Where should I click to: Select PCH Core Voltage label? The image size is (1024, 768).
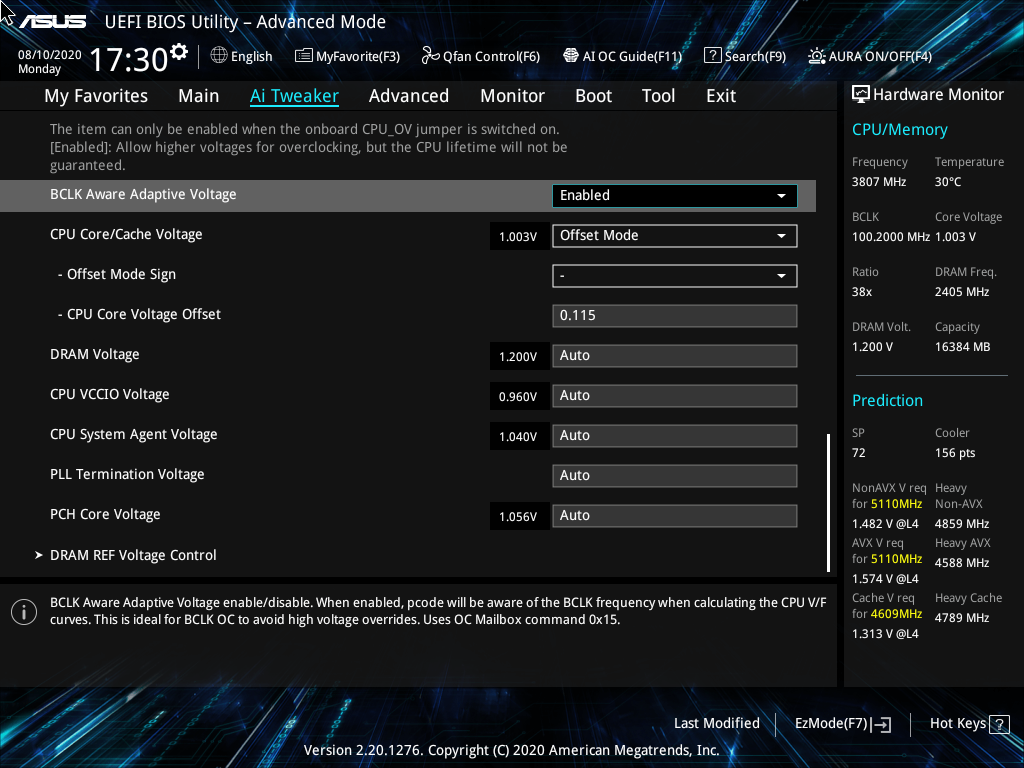click(x=105, y=515)
